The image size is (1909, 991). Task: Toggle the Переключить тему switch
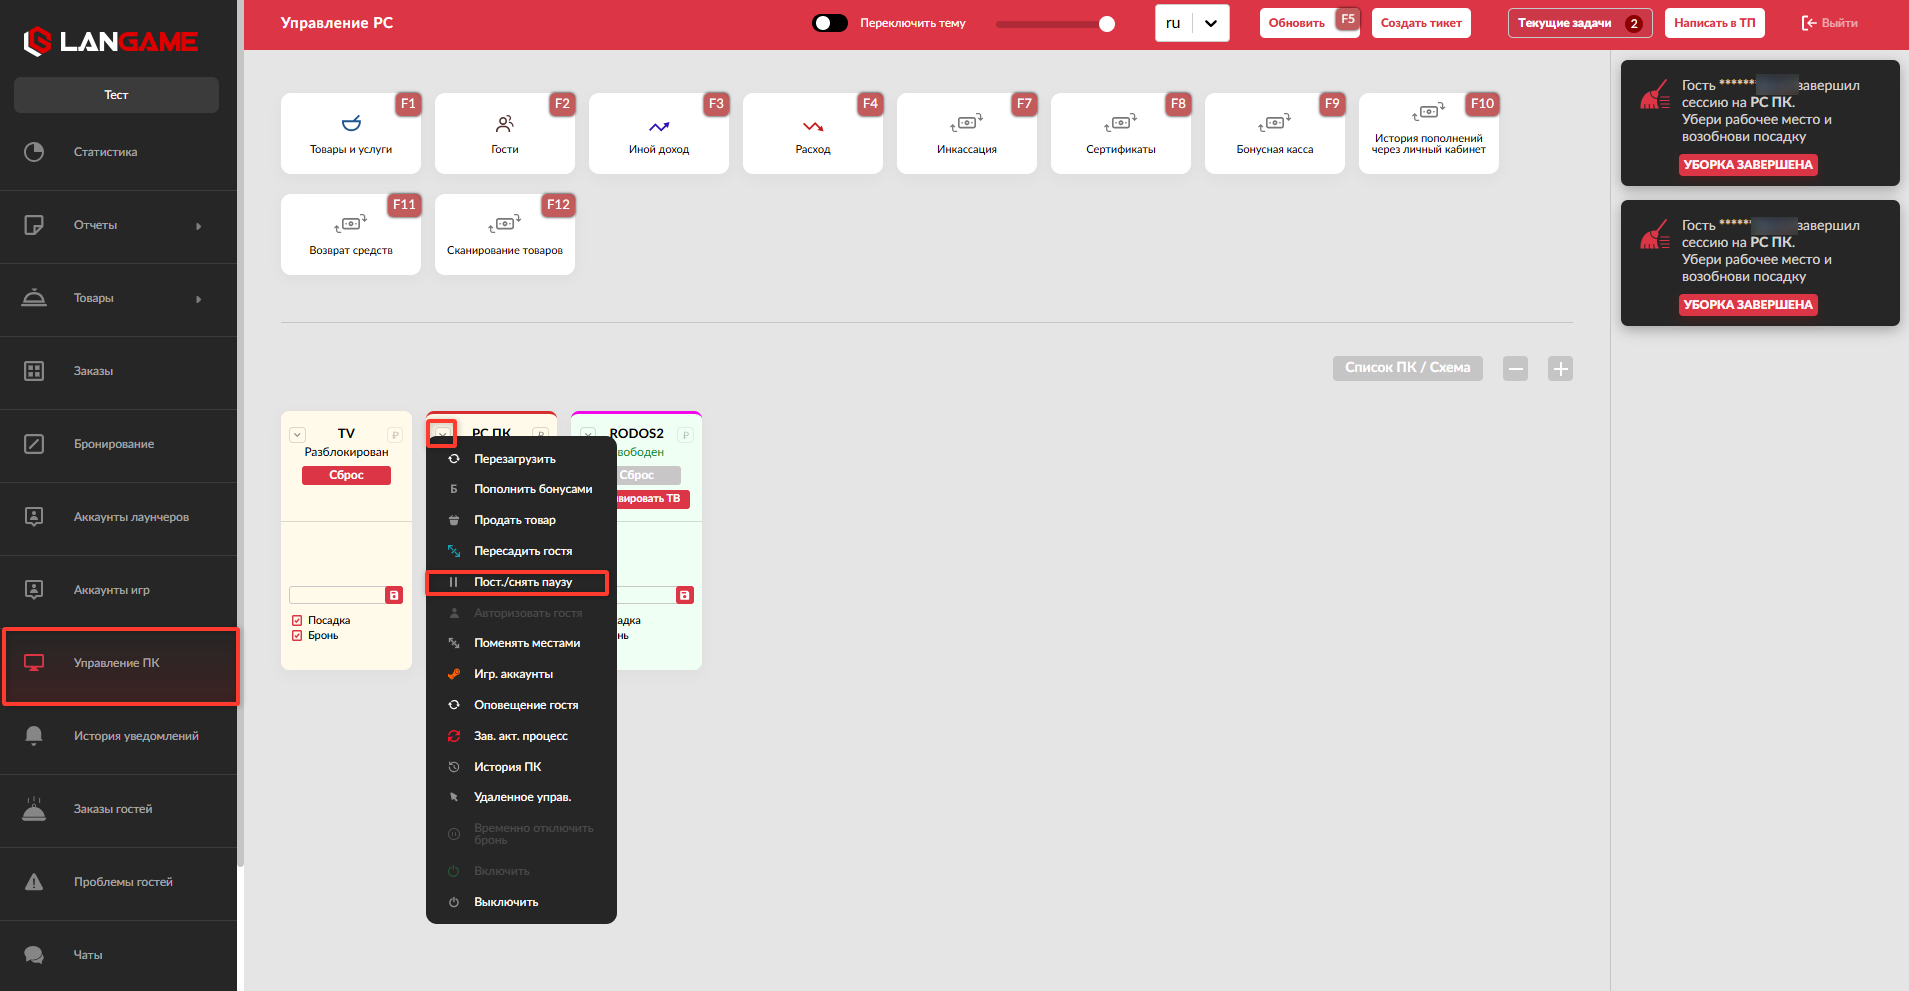click(830, 23)
